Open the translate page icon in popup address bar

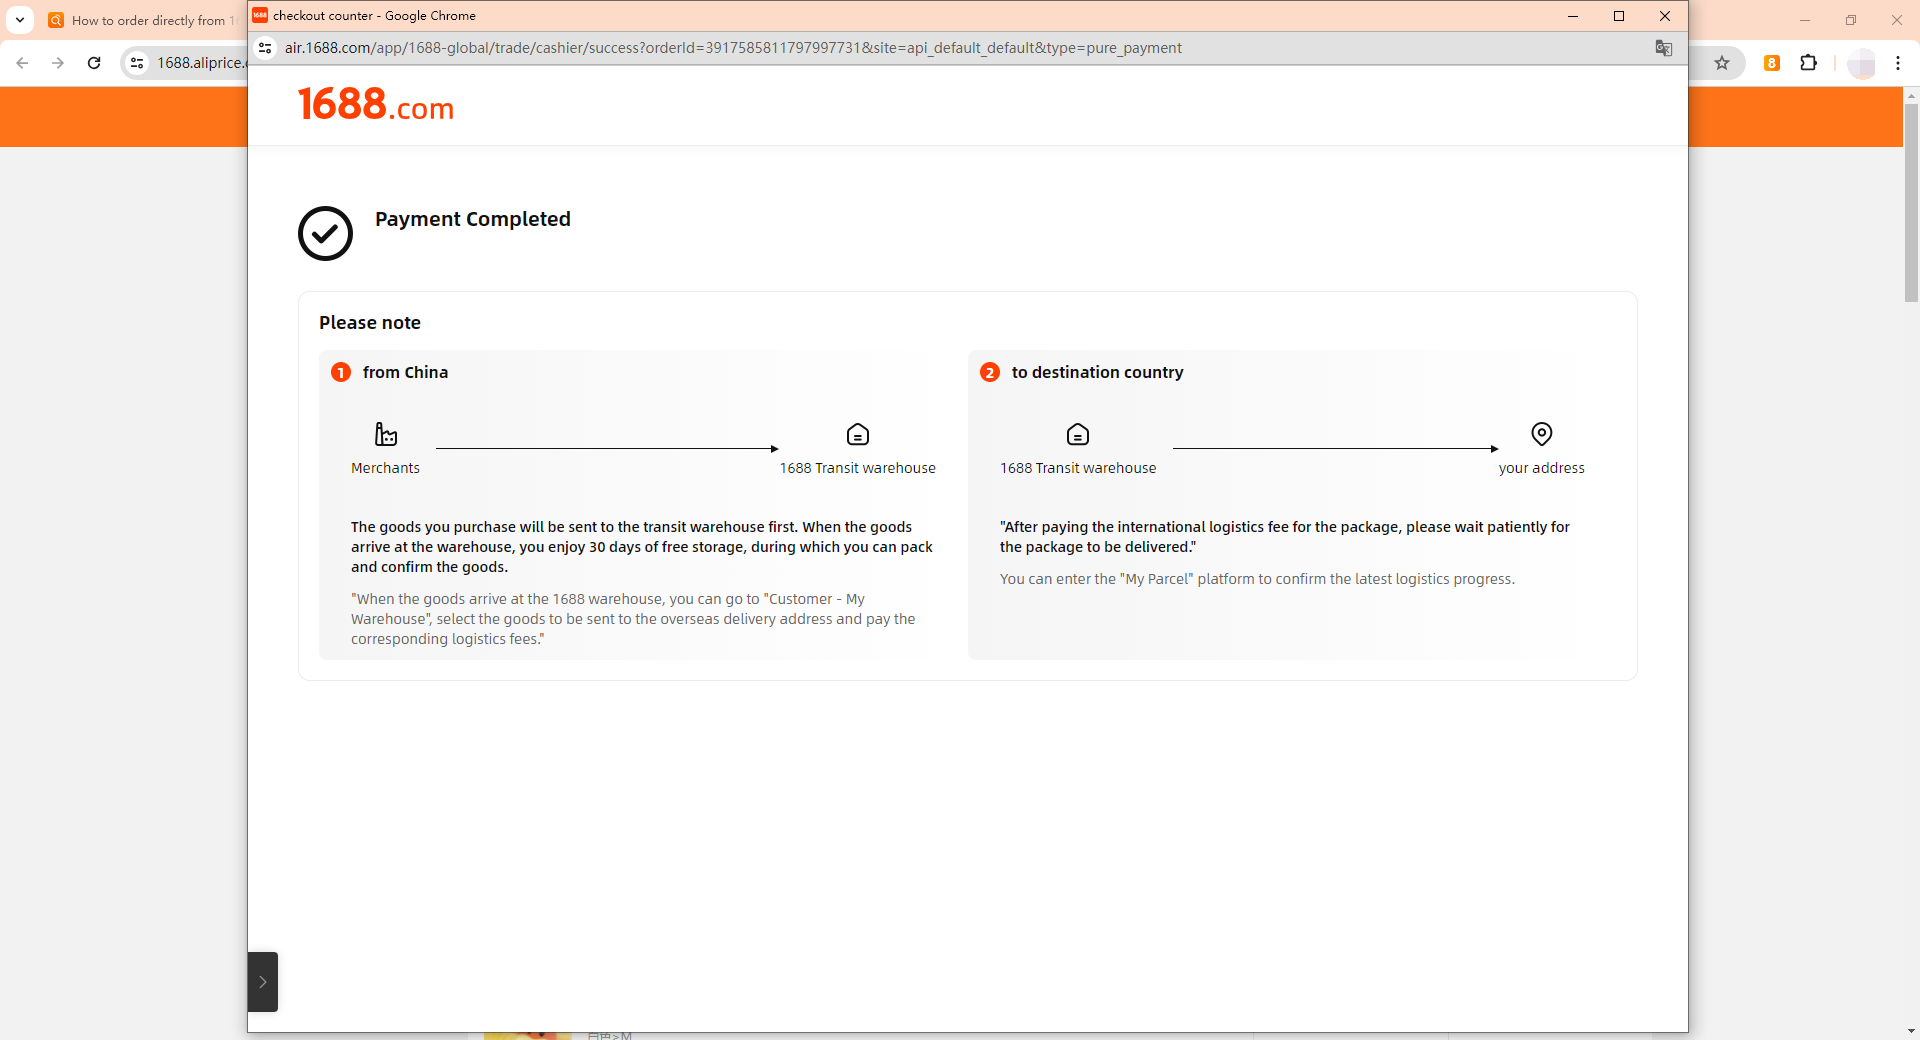pos(1664,48)
